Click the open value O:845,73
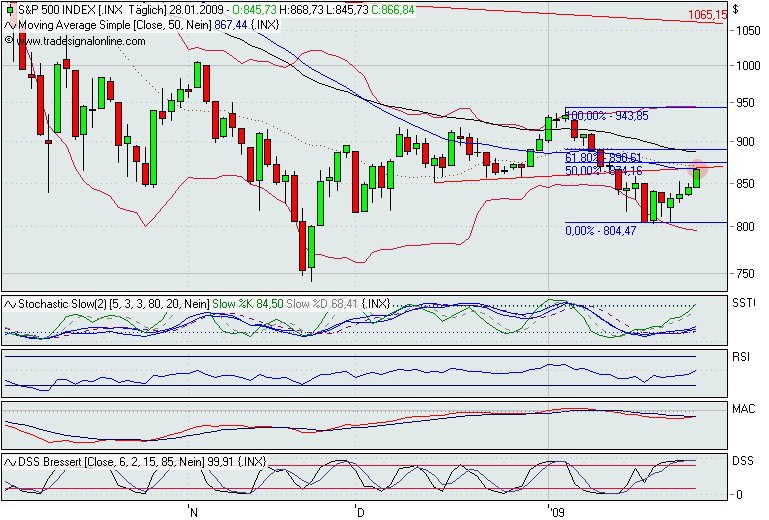The height and width of the screenshot is (520, 769). coord(254,9)
